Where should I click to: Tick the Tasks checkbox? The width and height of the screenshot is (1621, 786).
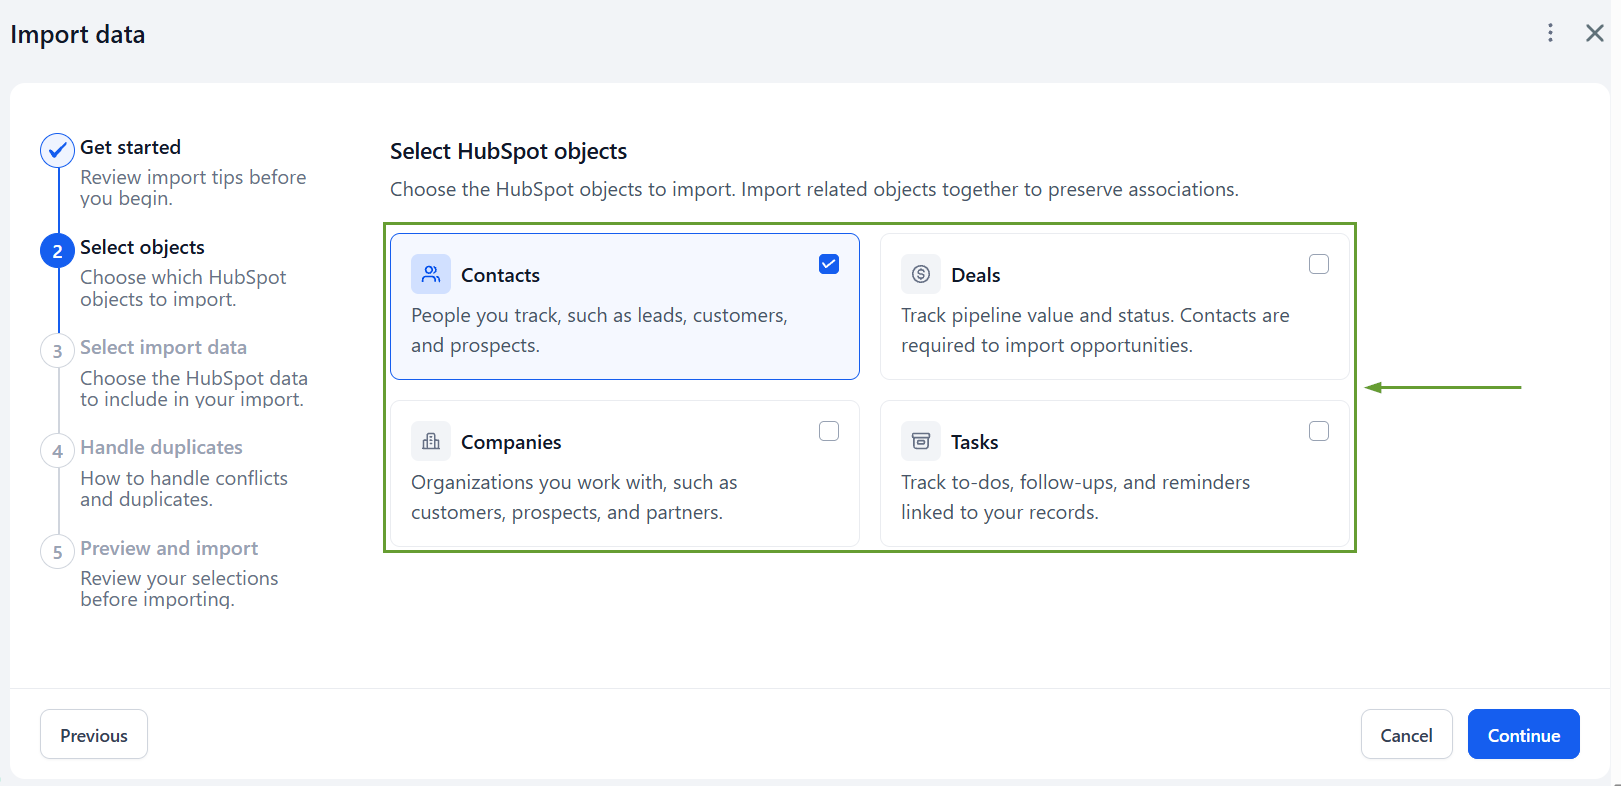pyautogui.click(x=1319, y=431)
